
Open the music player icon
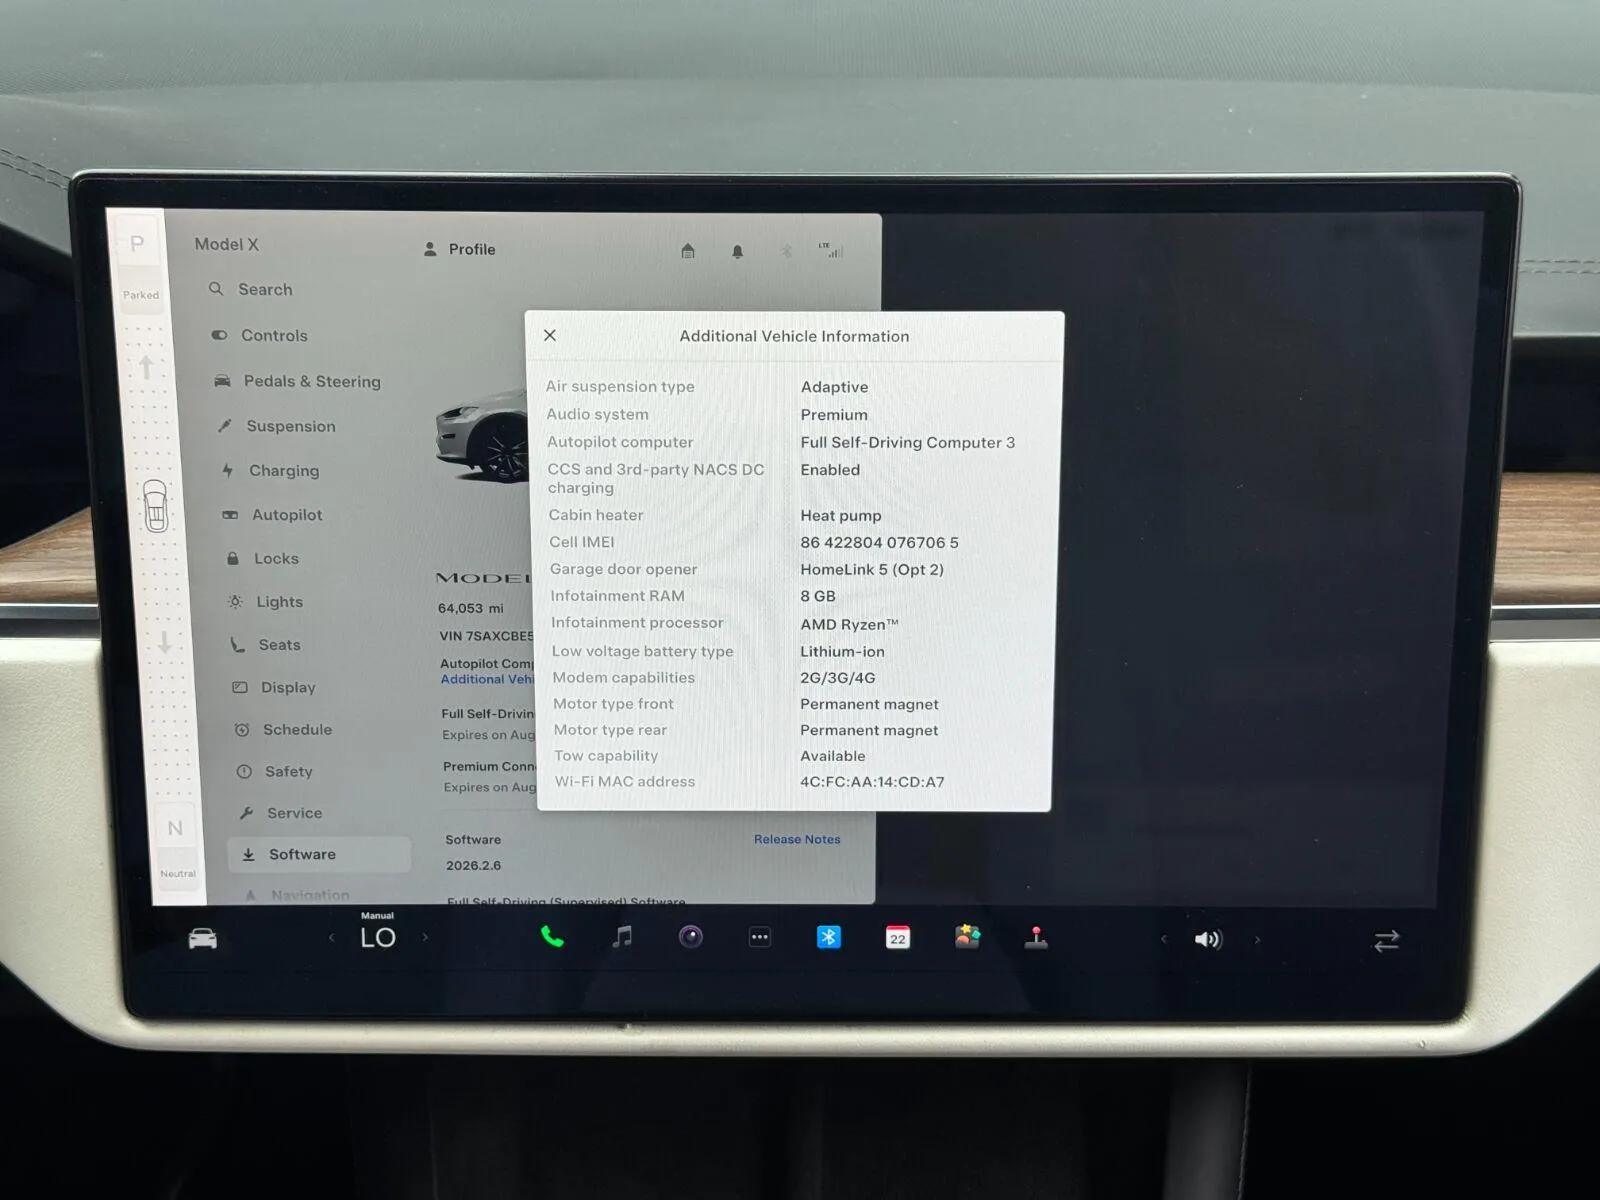[x=622, y=937]
